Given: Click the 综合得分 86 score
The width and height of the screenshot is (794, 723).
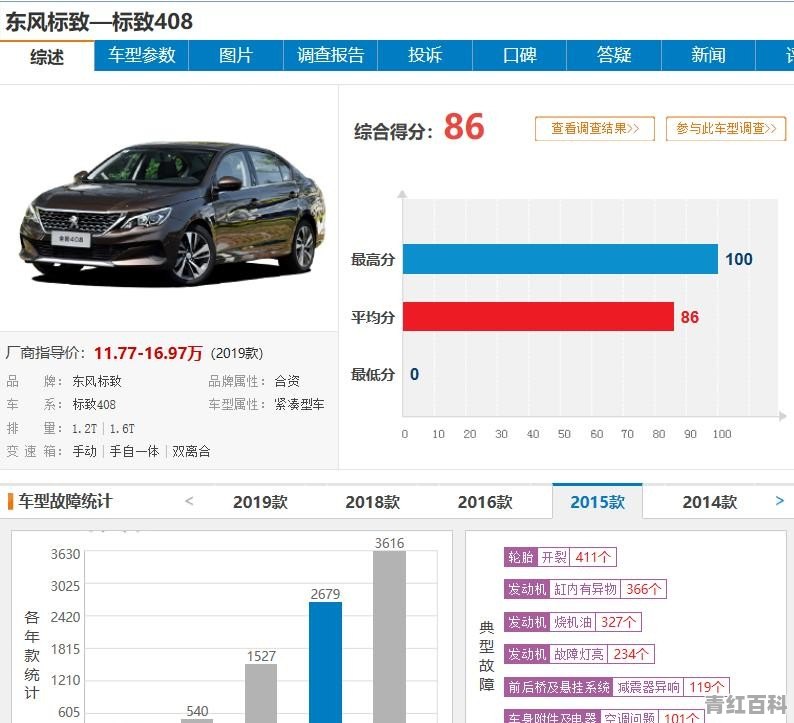Looking at the screenshot, I should pos(419,128).
